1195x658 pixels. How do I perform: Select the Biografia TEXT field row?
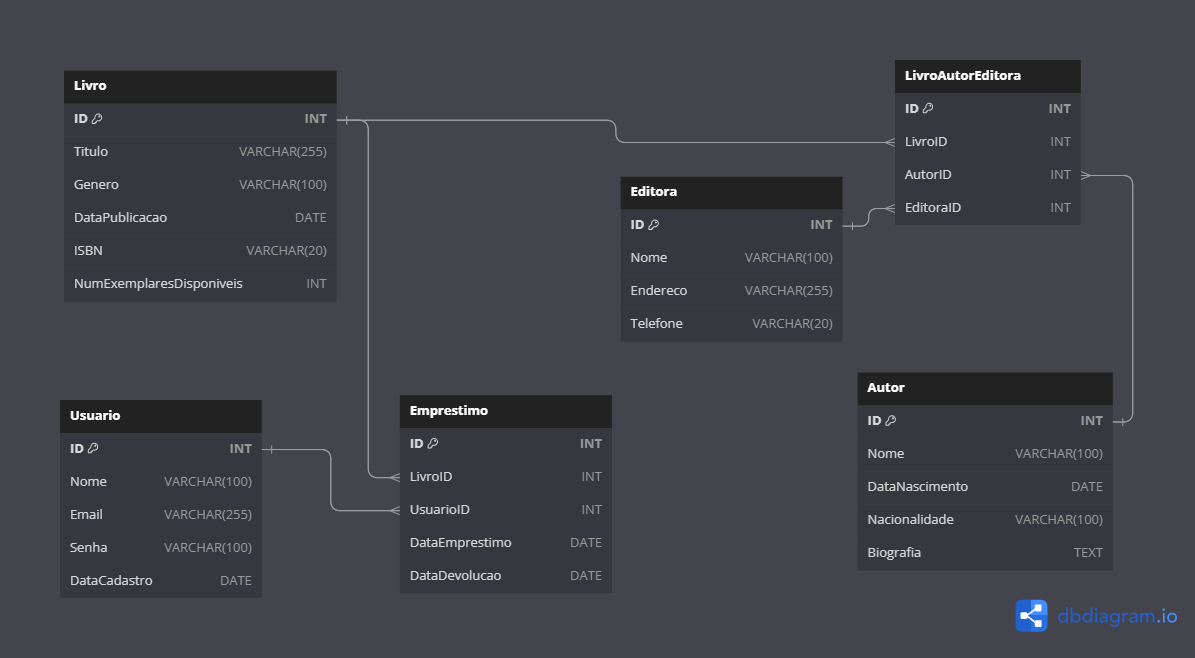coord(985,553)
